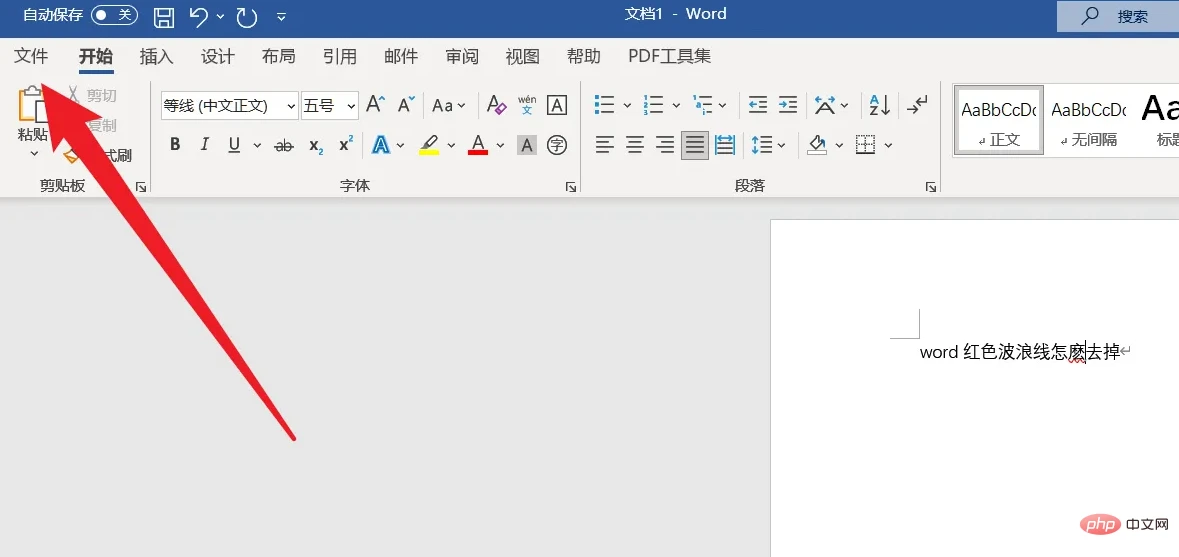Click the Borders icon
Screen dimensions: 1179x557
click(865, 144)
